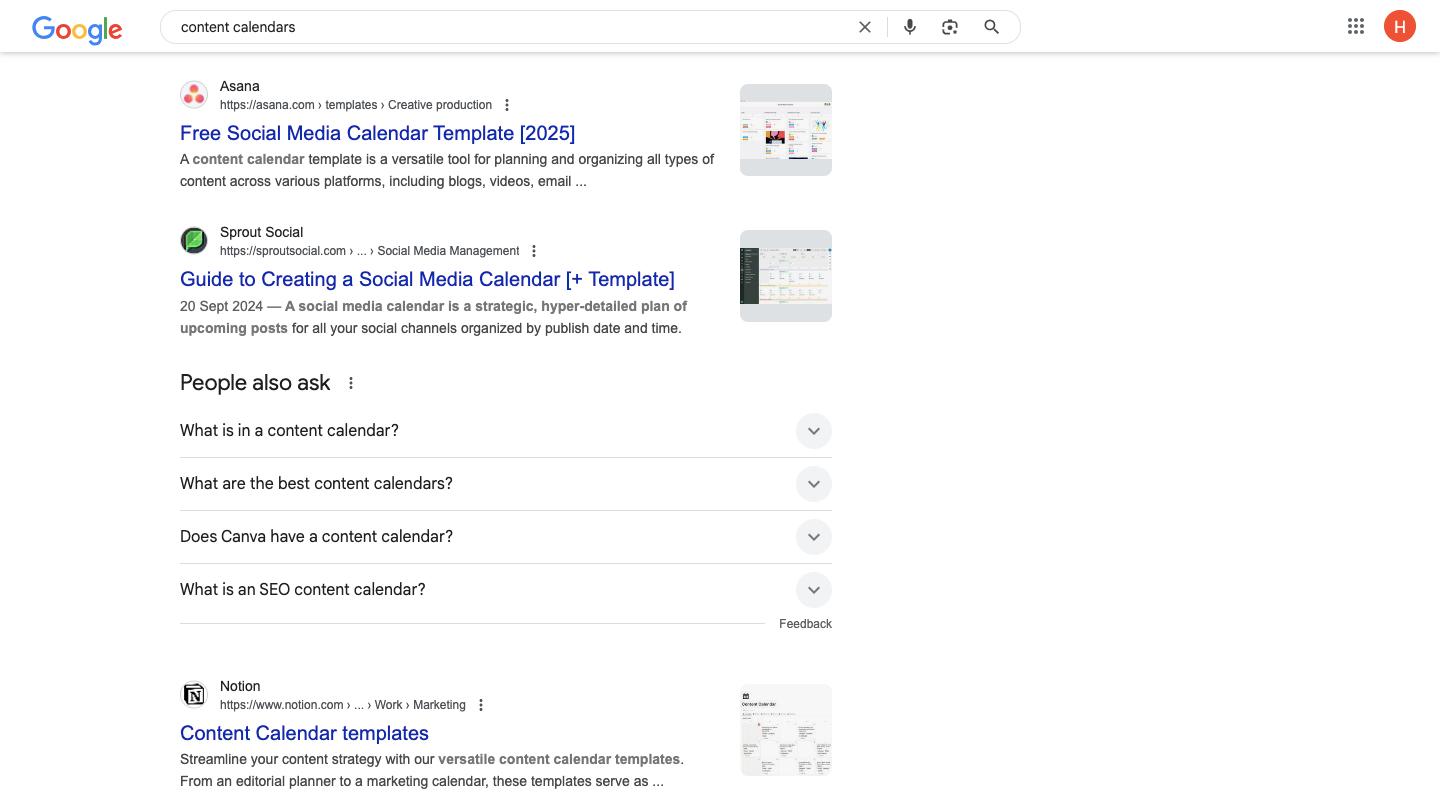This screenshot has width=1440, height=812.
Task: Click the 'People also ask' heading
Action: coord(255,383)
